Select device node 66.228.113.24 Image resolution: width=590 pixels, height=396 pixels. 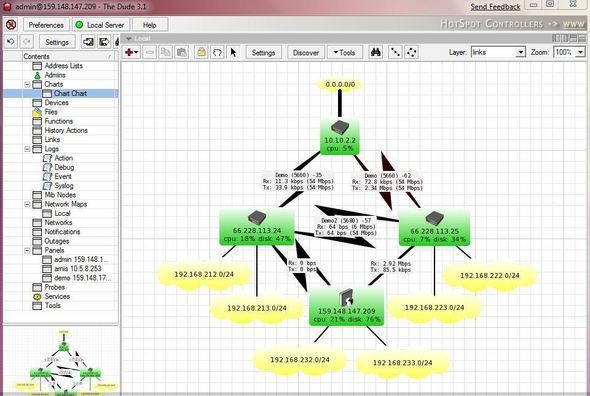(x=257, y=227)
